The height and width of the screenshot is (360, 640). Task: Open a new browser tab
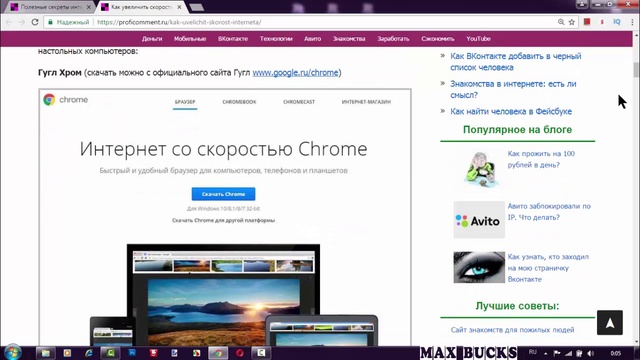[197, 7]
